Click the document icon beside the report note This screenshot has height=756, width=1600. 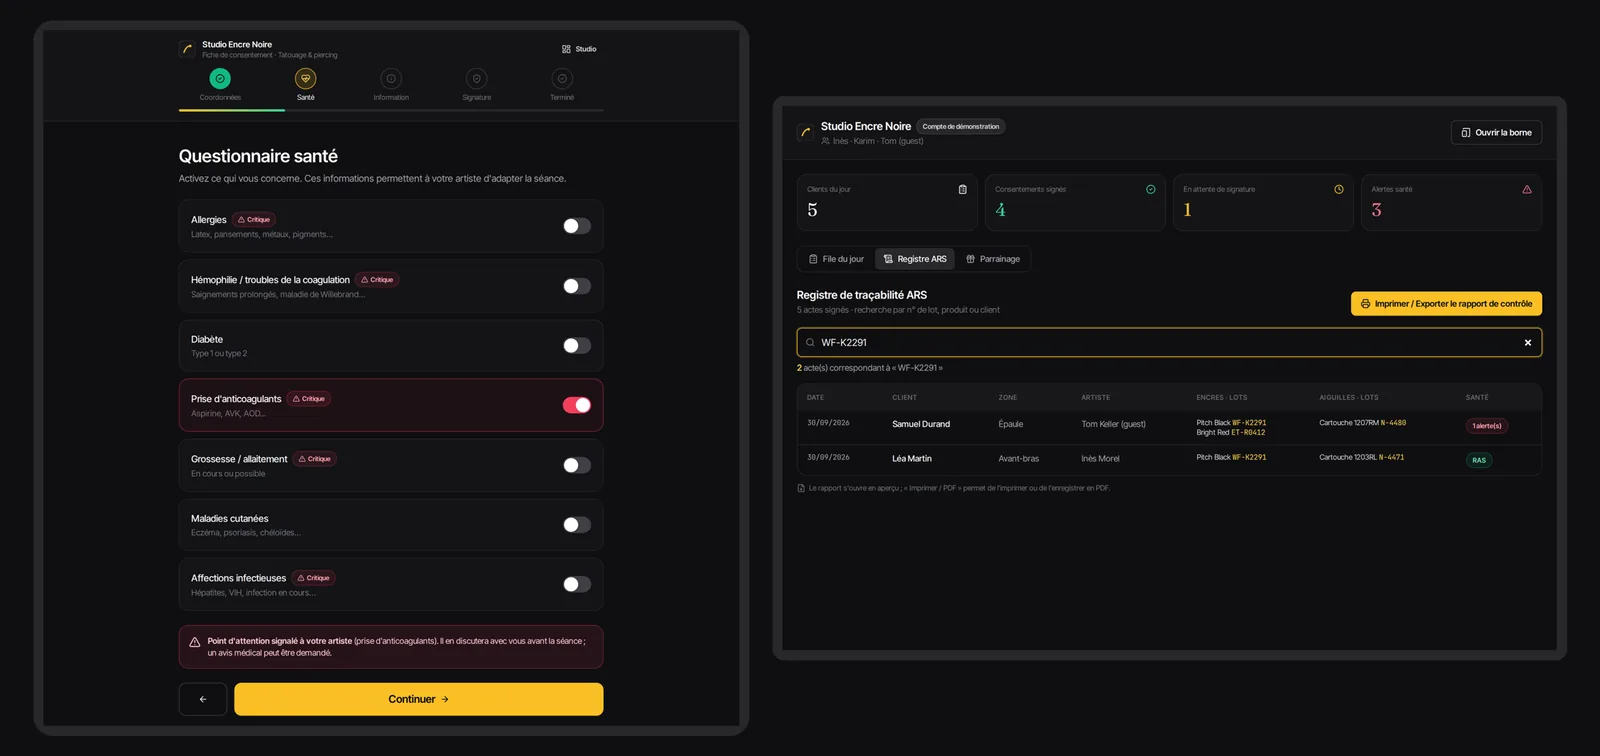tap(801, 488)
